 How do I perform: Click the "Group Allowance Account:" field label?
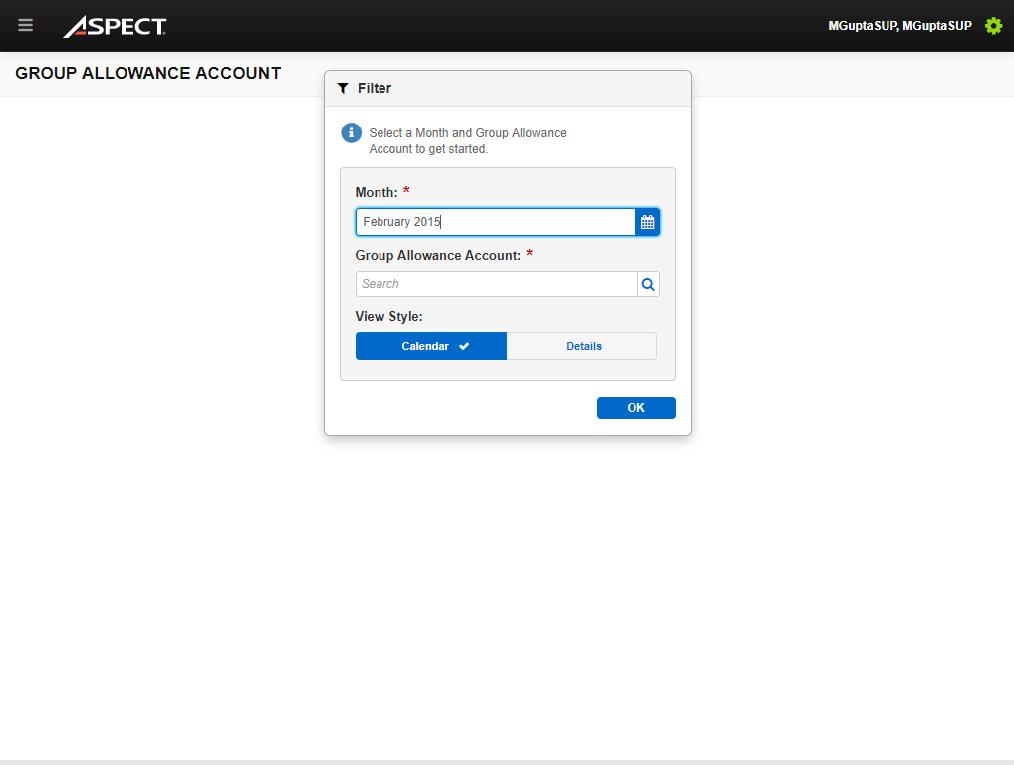[x=438, y=255]
